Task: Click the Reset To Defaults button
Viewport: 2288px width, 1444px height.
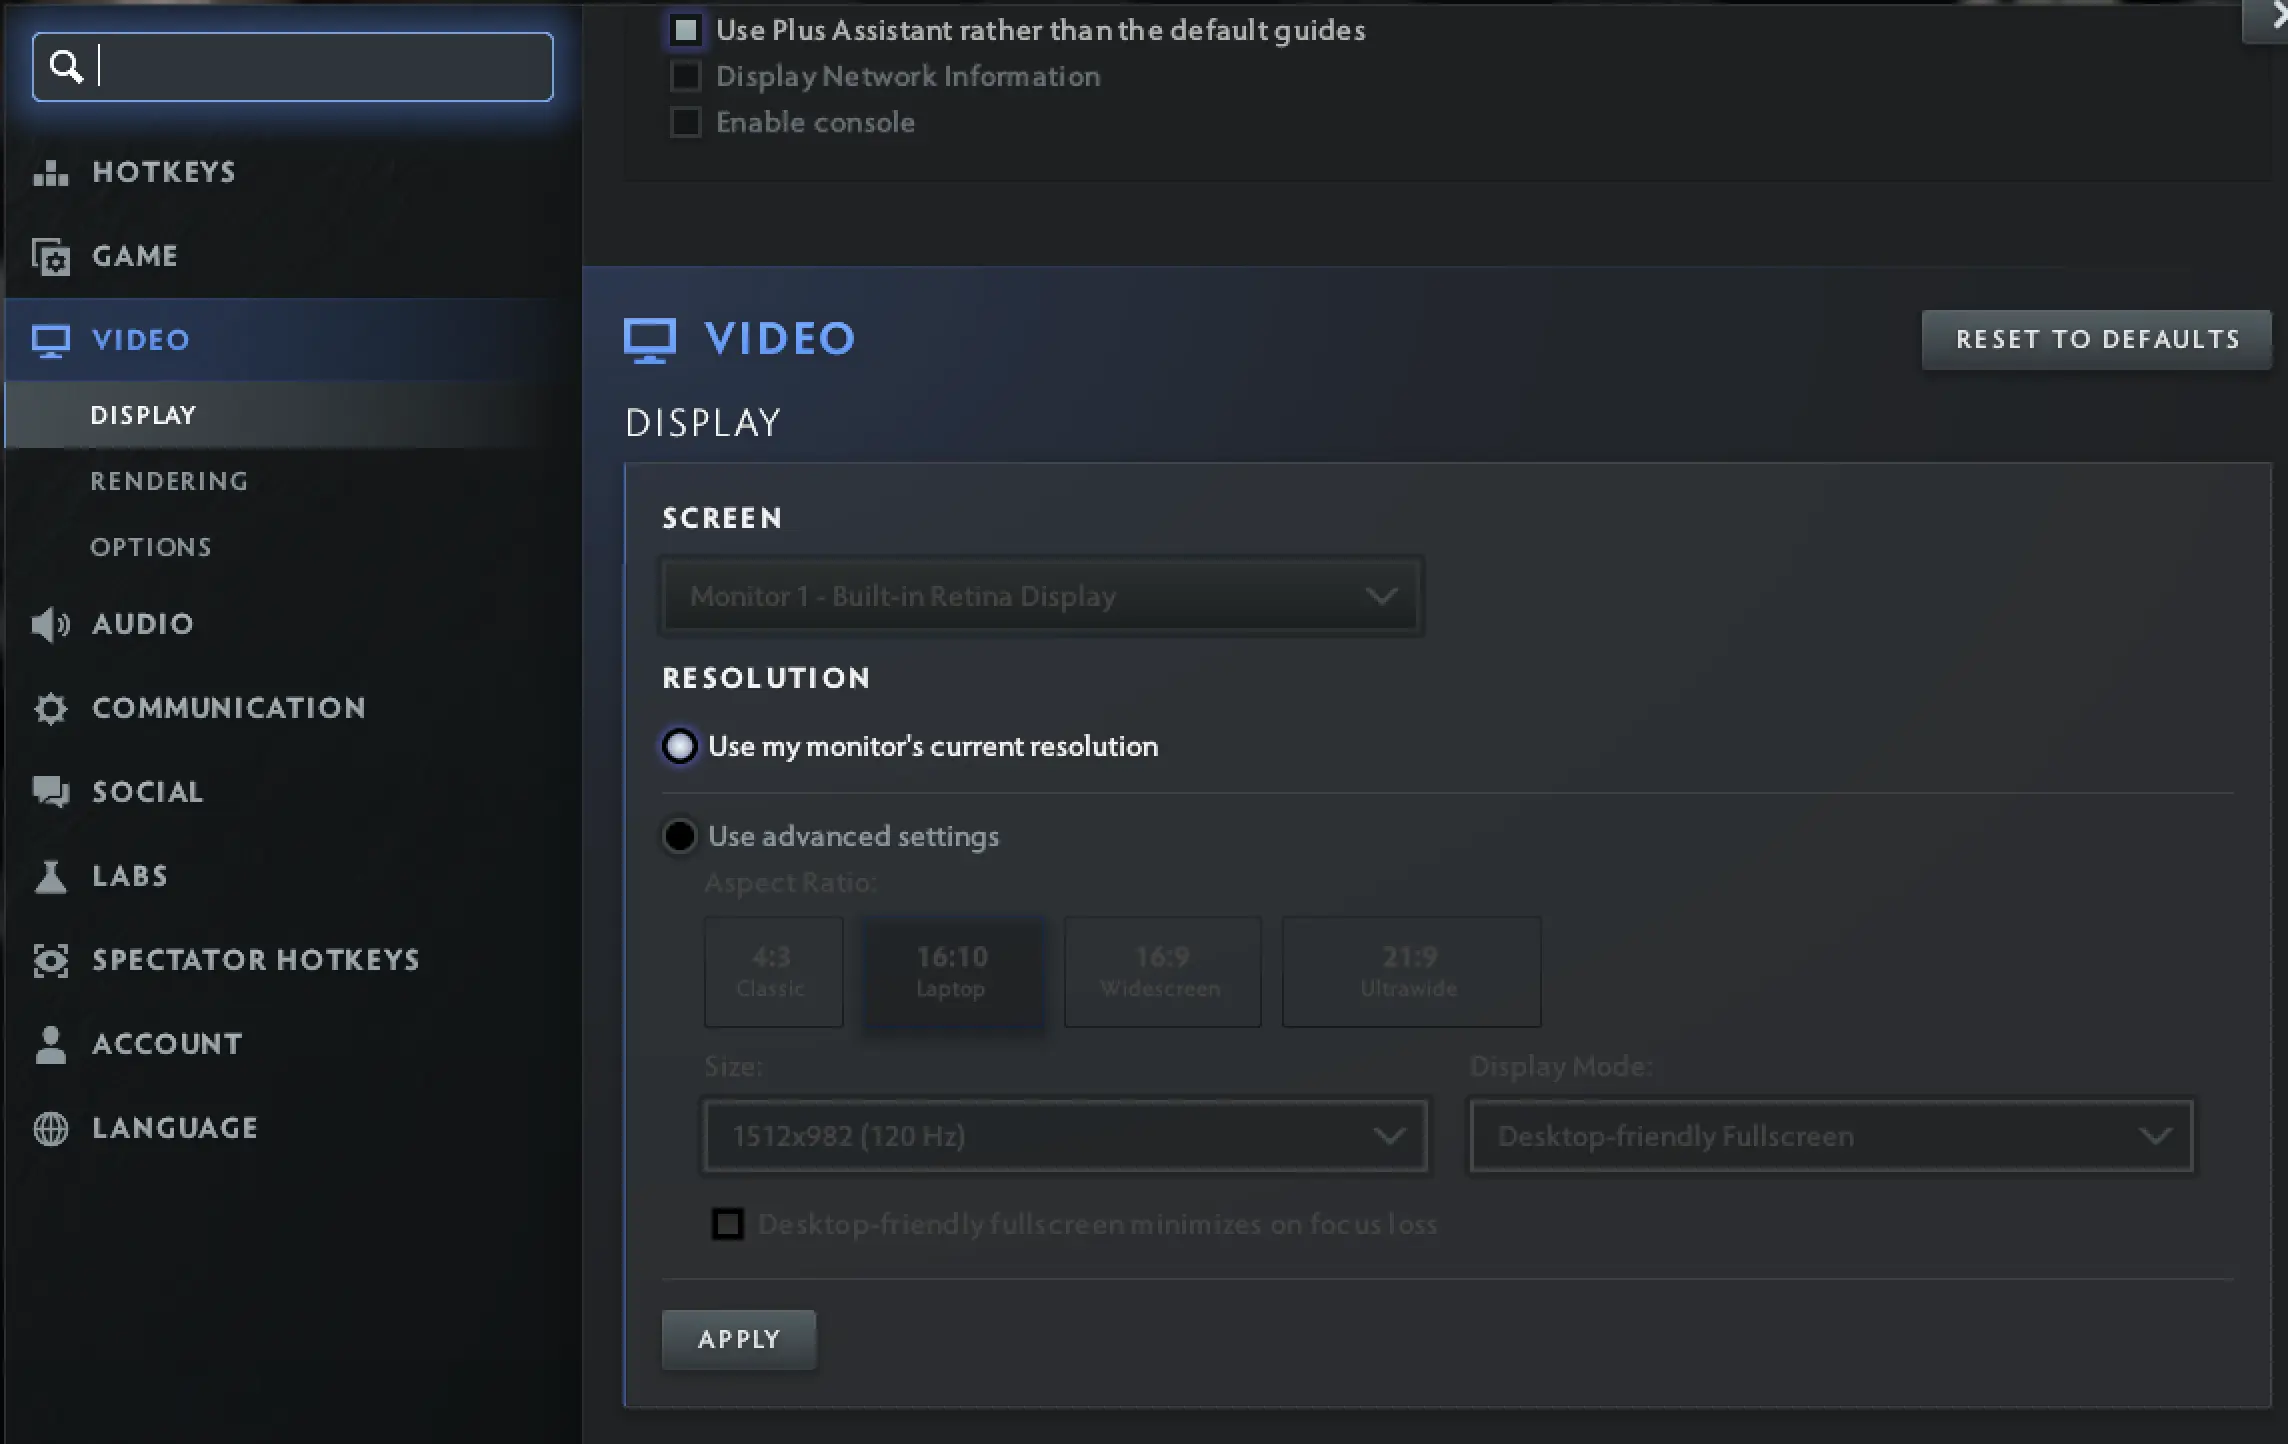Action: point(2096,339)
